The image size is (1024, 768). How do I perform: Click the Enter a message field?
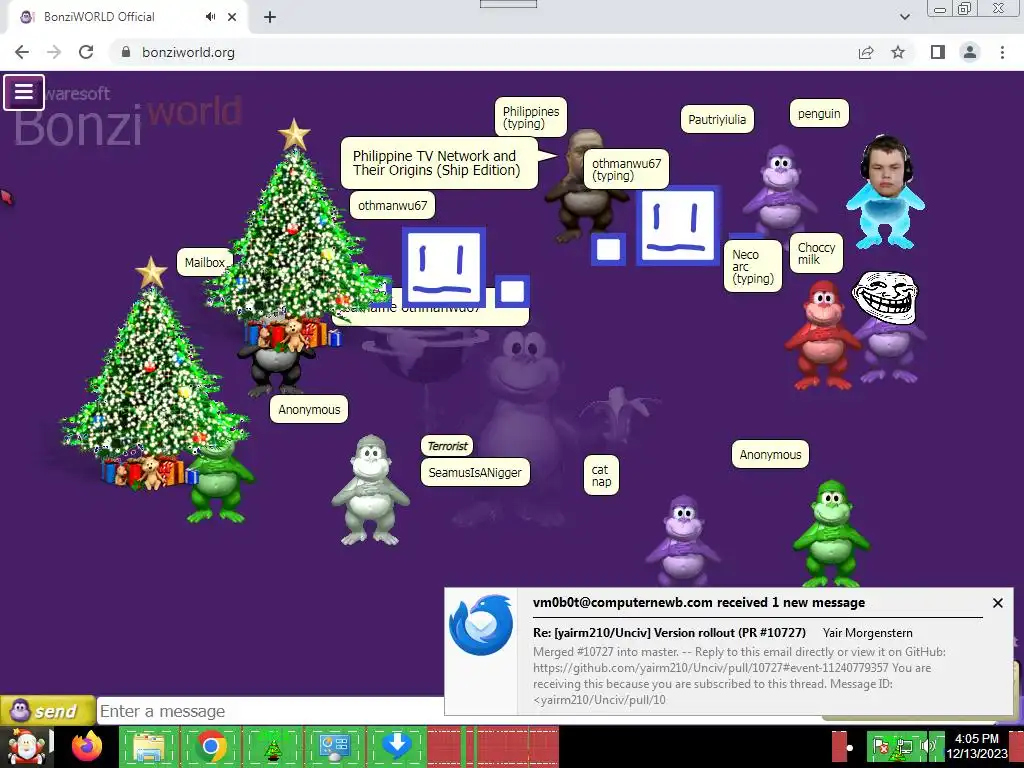tap(270, 711)
